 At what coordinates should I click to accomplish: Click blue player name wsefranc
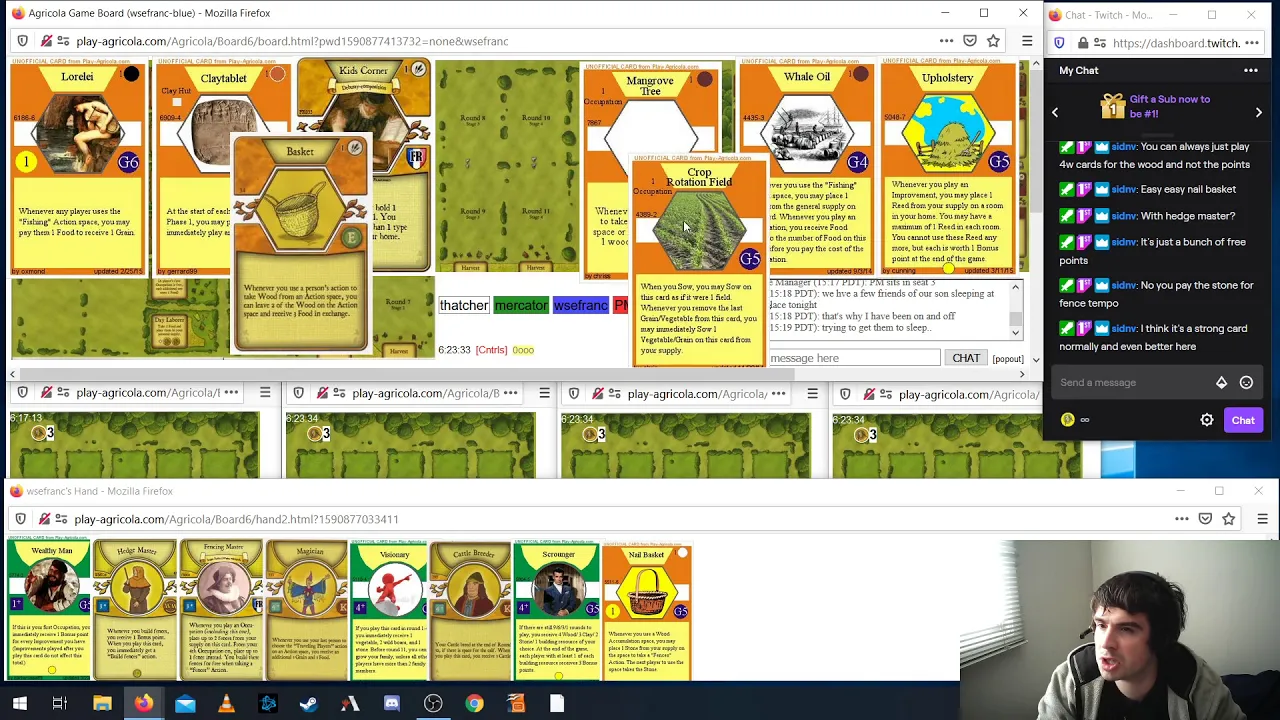click(580, 306)
